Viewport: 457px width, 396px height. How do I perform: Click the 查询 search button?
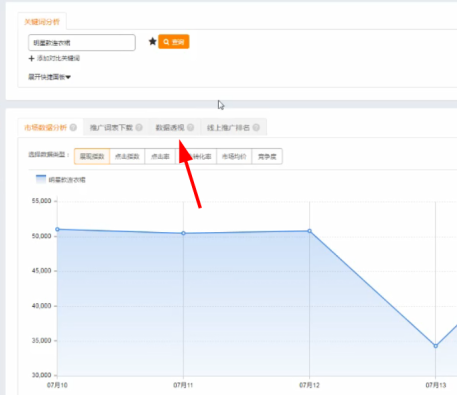(174, 42)
